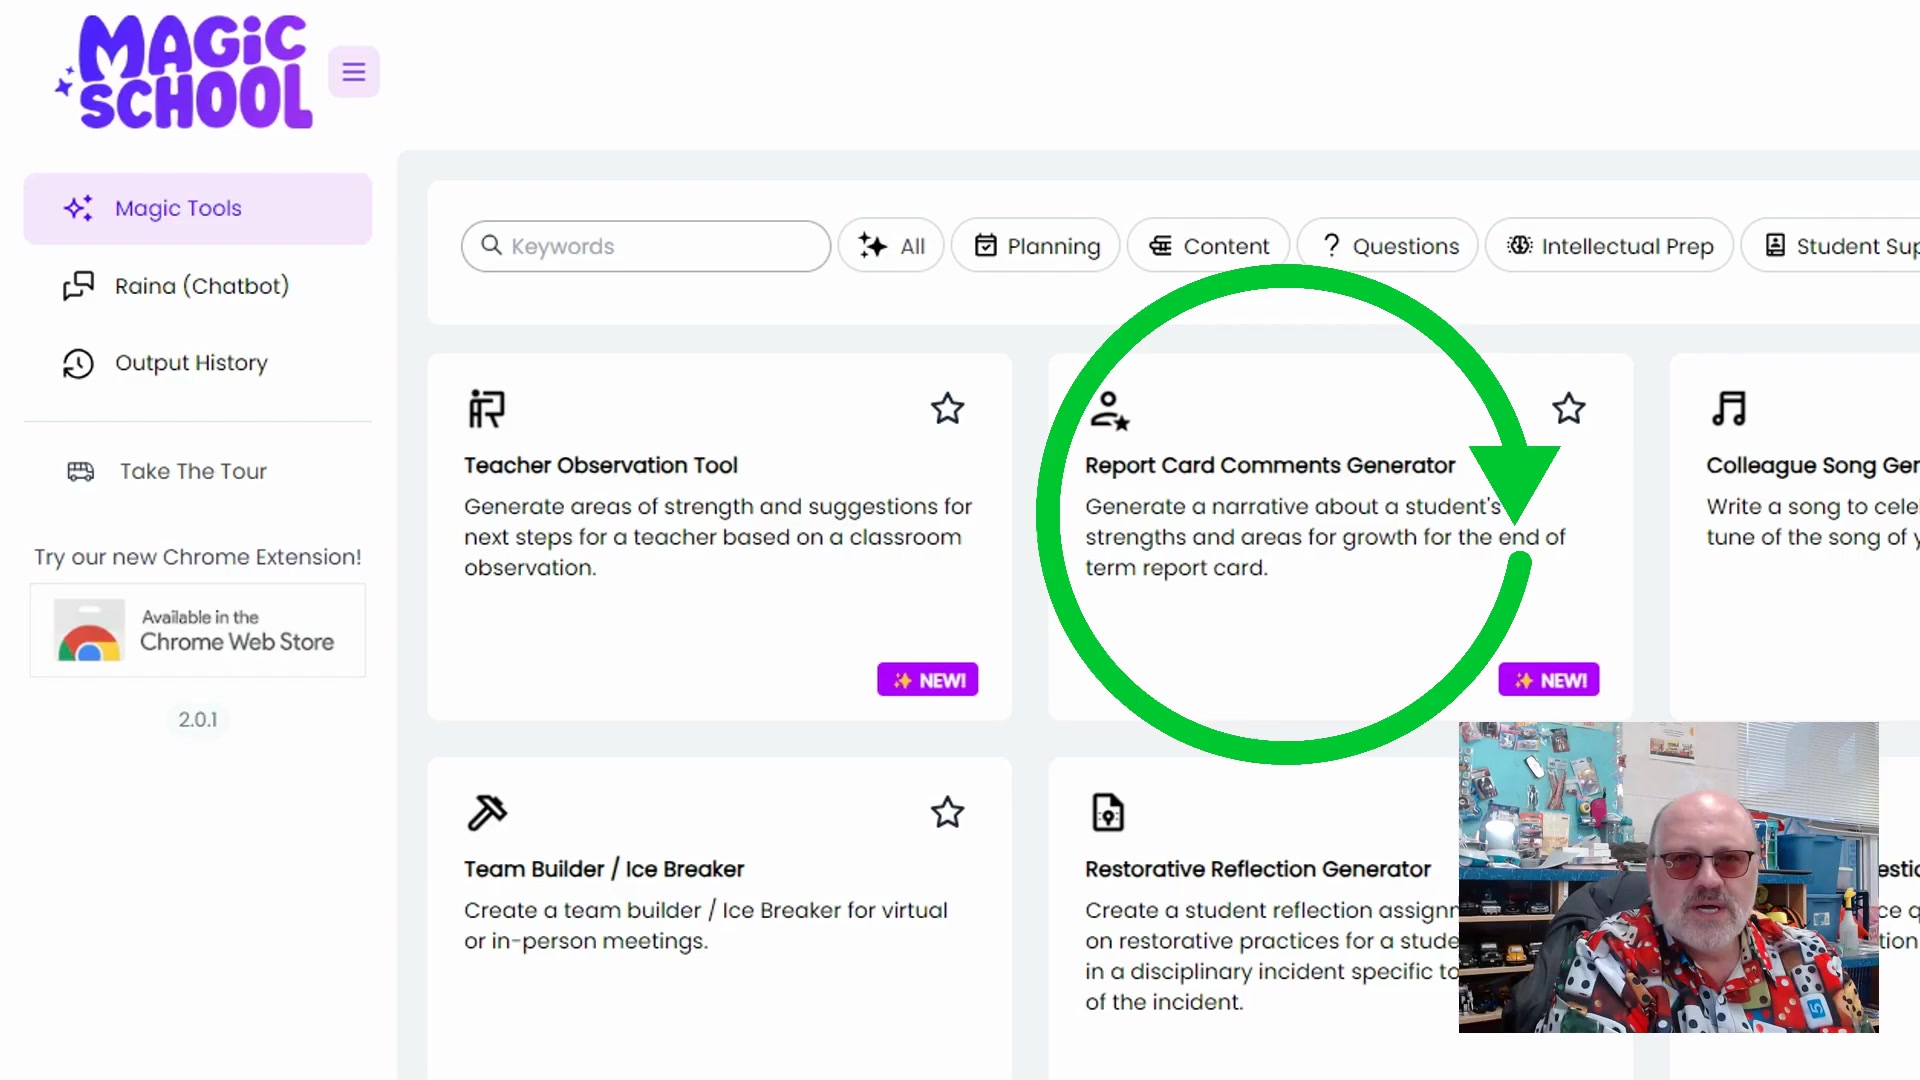Click 'Try our new Chrome Extension!' text
Image resolution: width=1920 pixels, height=1080 pixels.
point(198,557)
